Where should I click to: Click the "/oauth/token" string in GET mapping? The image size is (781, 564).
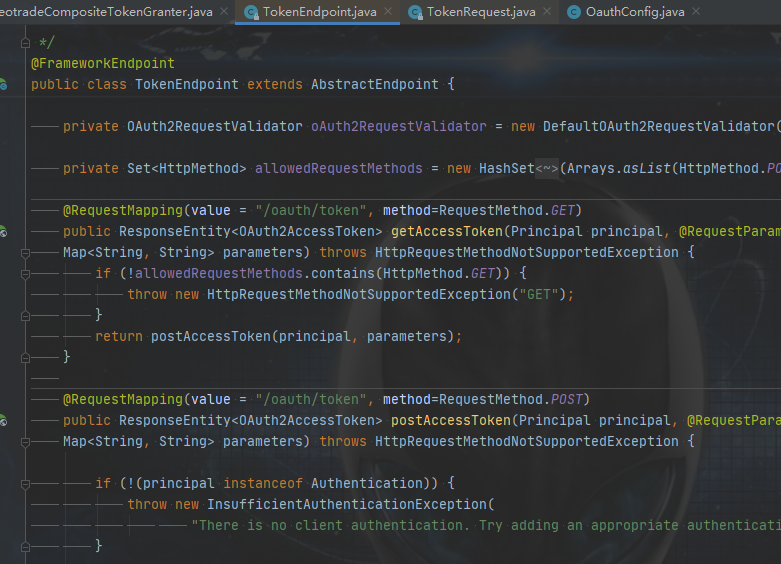(x=311, y=210)
